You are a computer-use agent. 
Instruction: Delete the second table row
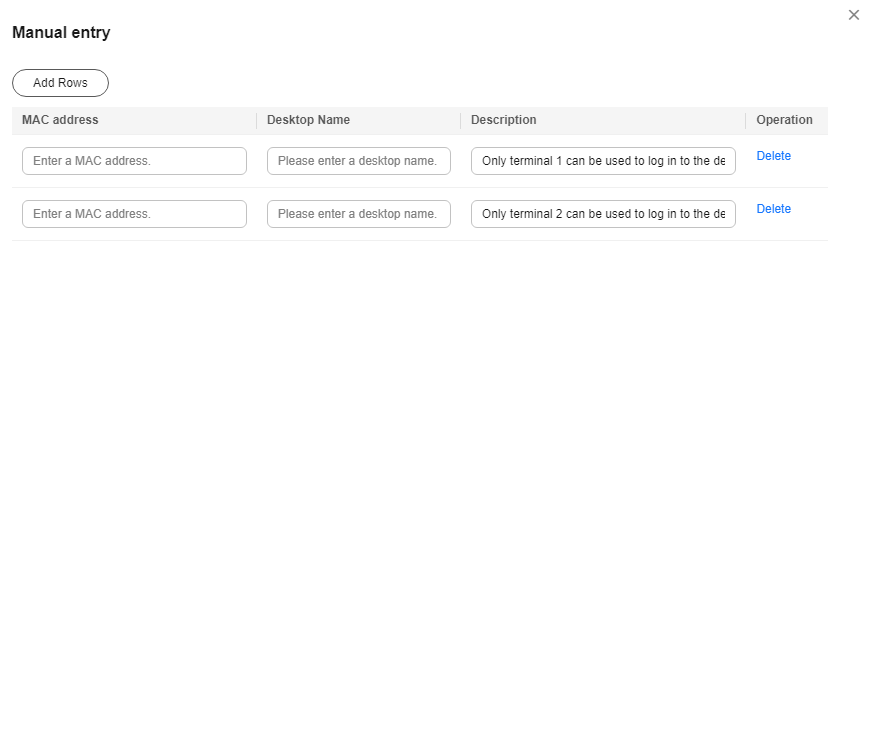click(773, 209)
